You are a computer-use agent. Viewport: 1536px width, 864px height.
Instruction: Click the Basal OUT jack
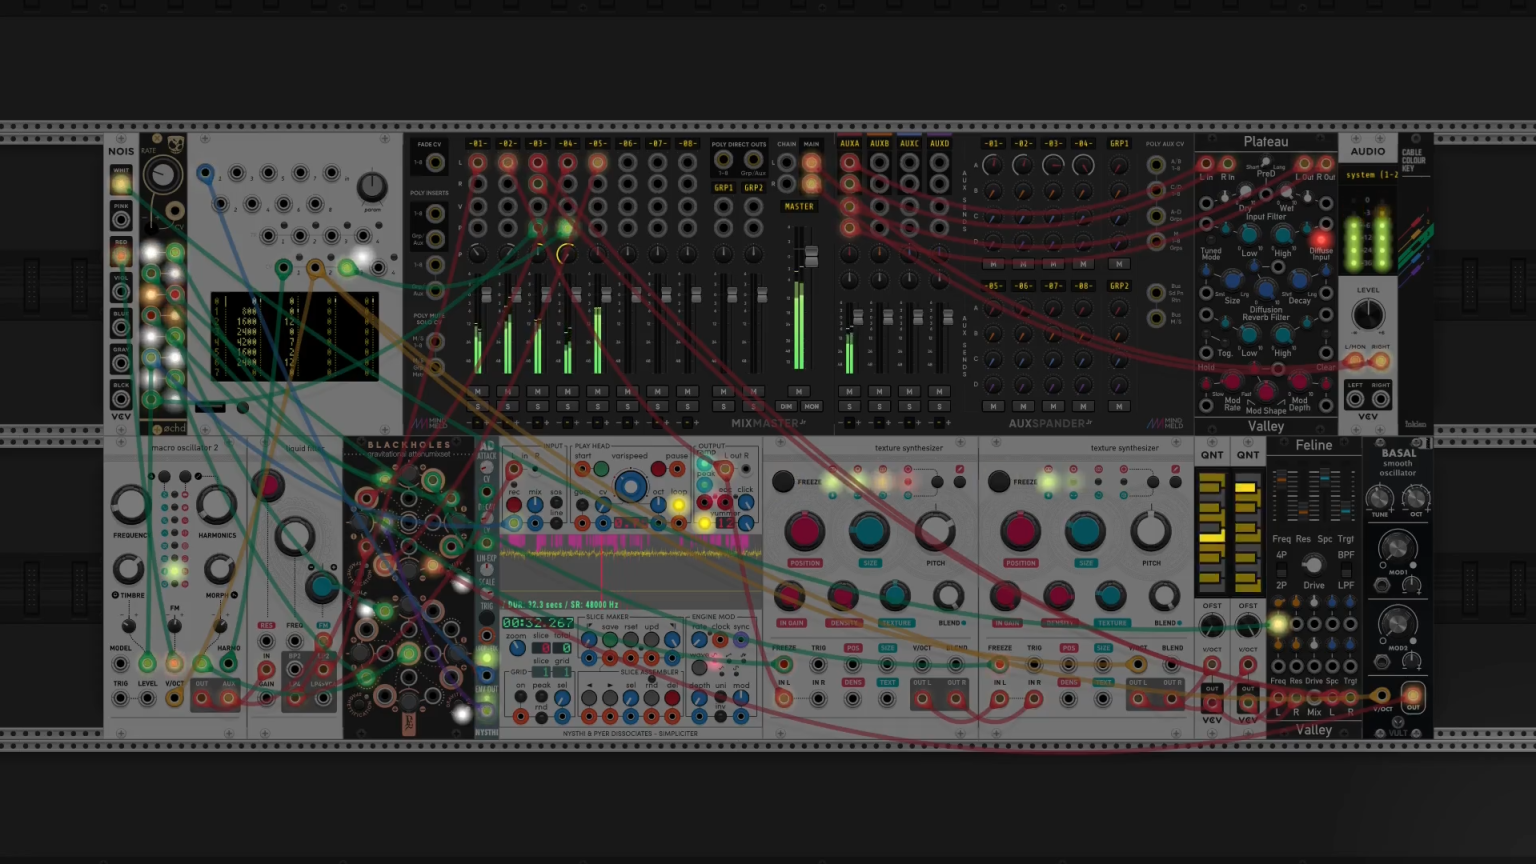1412,695
